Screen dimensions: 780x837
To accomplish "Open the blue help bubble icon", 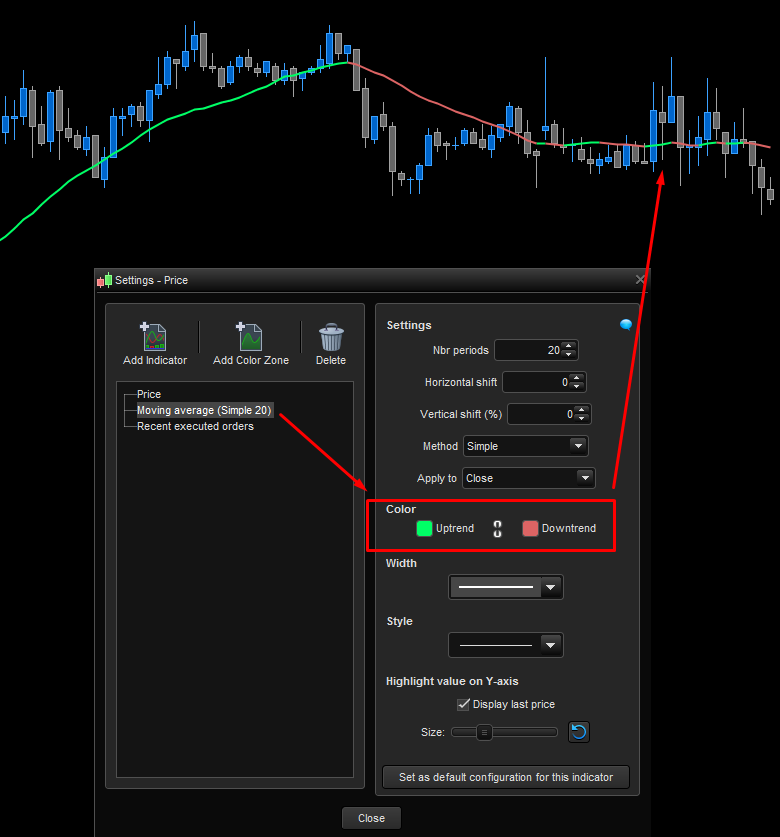I will coord(626,325).
